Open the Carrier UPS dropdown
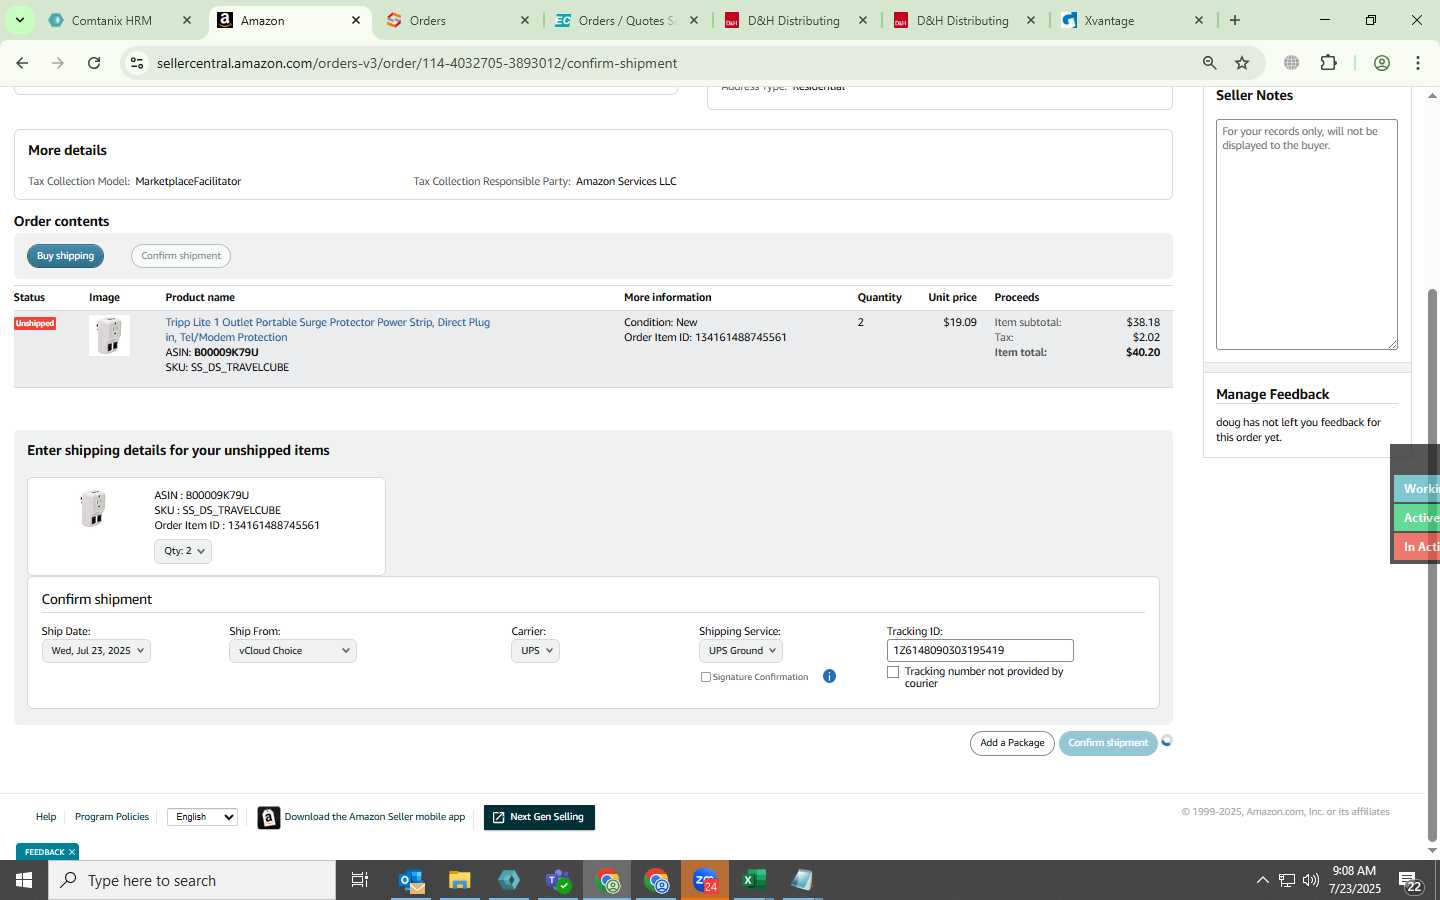Viewport: 1440px width, 900px height. point(535,651)
